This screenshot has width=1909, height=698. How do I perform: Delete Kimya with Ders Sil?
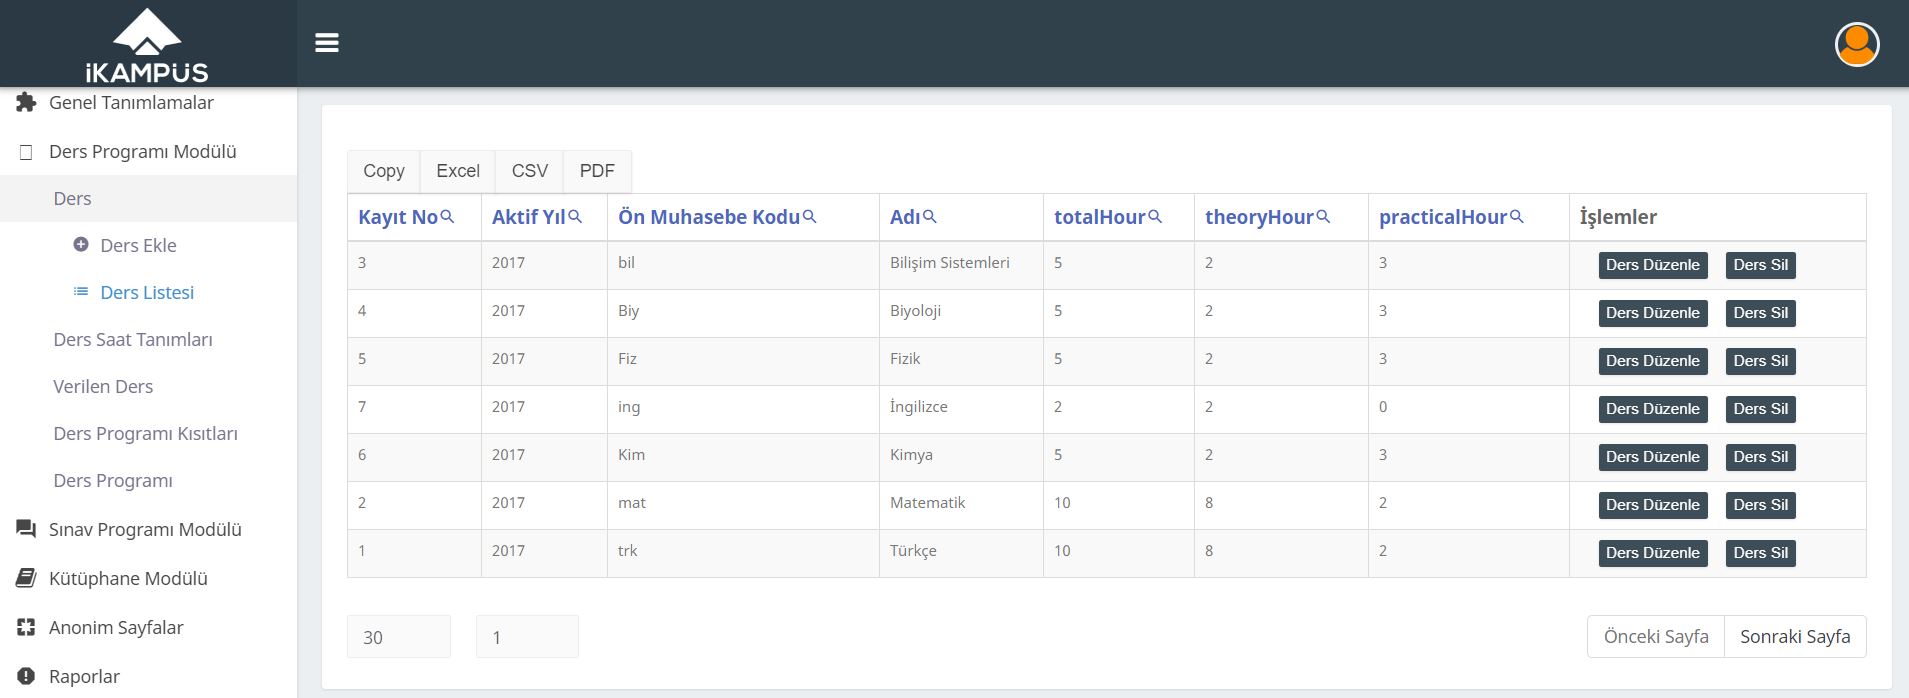pyautogui.click(x=1761, y=457)
